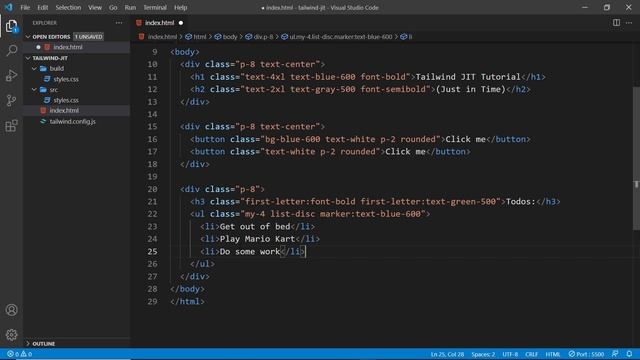Click the feedback icon in status bar
This screenshot has height=360, width=640.
click(x=615, y=354)
